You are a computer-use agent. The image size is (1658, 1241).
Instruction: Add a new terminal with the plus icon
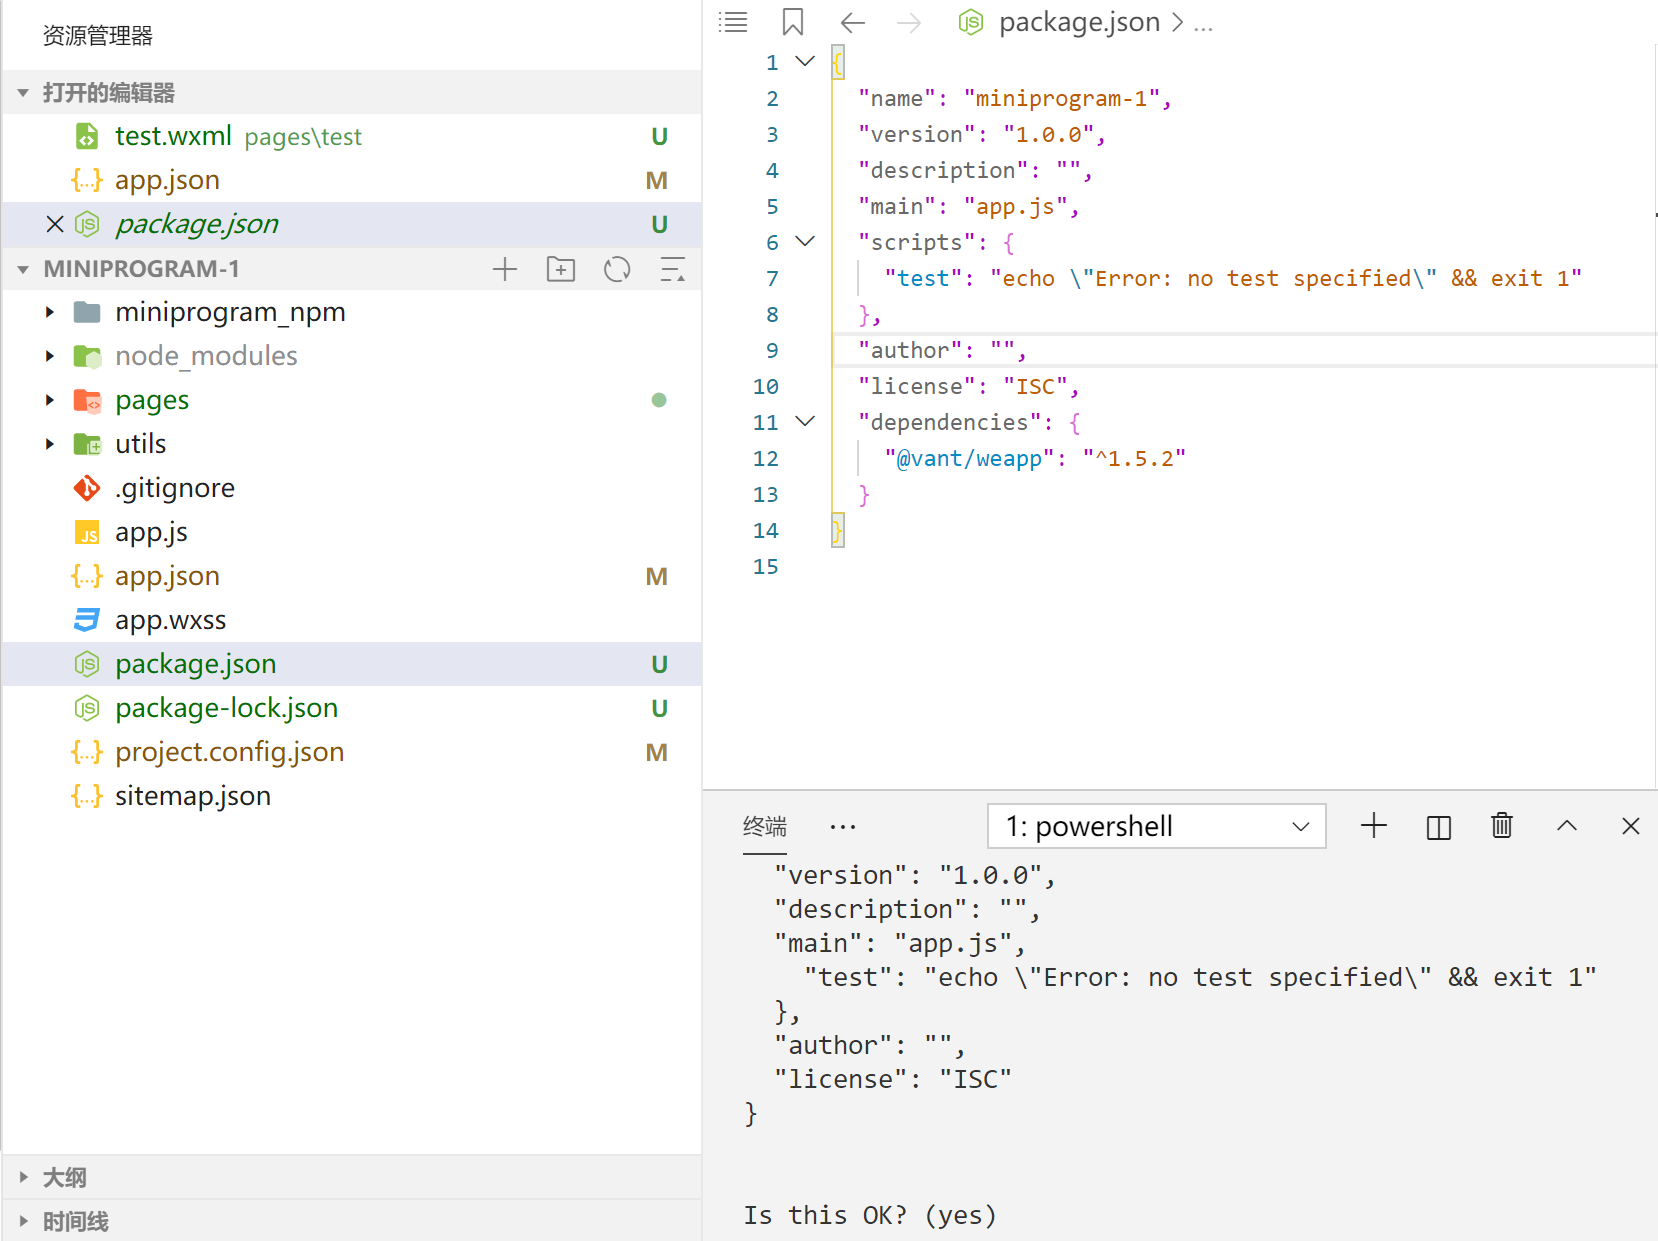point(1374,826)
